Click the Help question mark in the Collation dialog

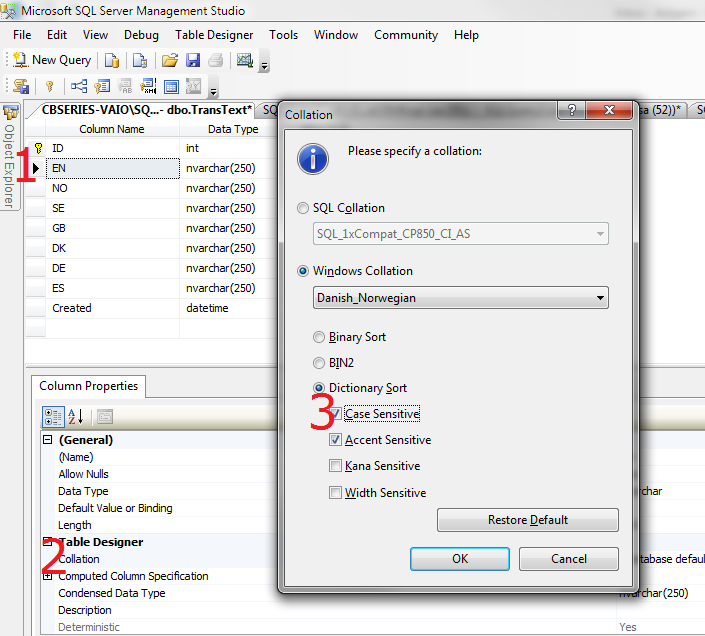pyautogui.click(x=571, y=110)
